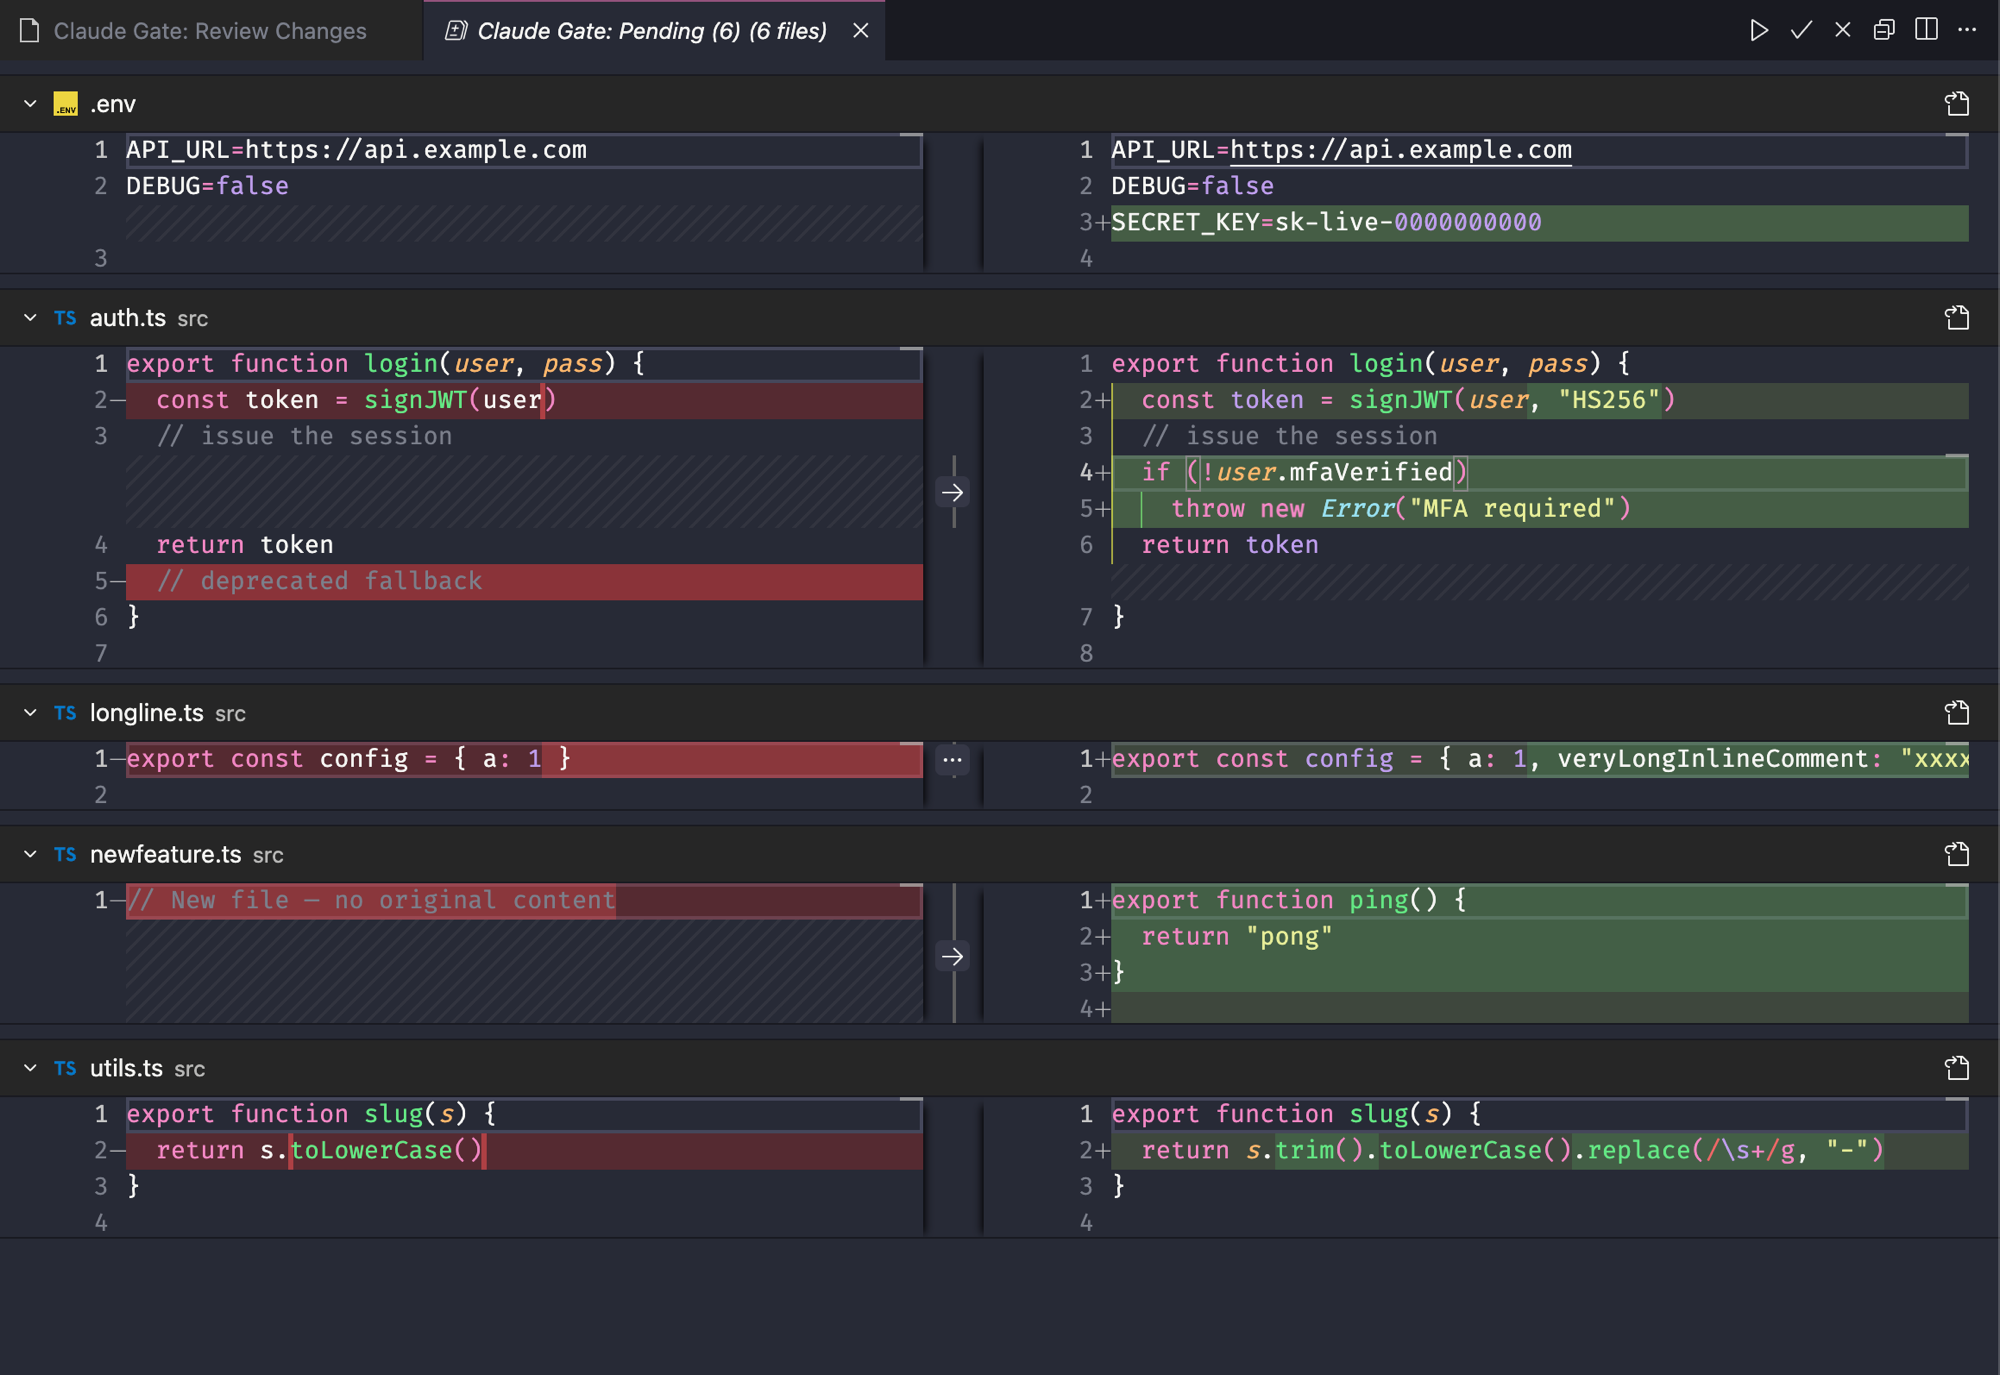
Task: Click the utils.ts file name header
Action: point(126,1068)
